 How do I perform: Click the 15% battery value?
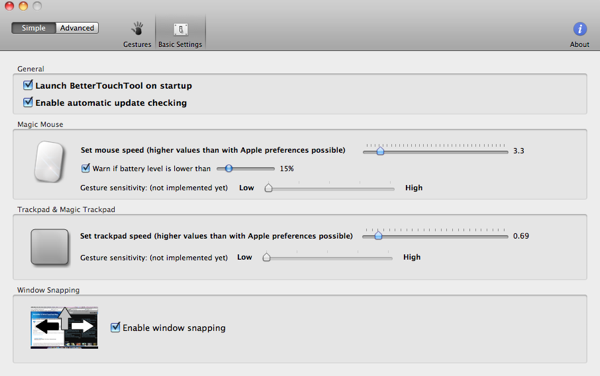point(287,168)
